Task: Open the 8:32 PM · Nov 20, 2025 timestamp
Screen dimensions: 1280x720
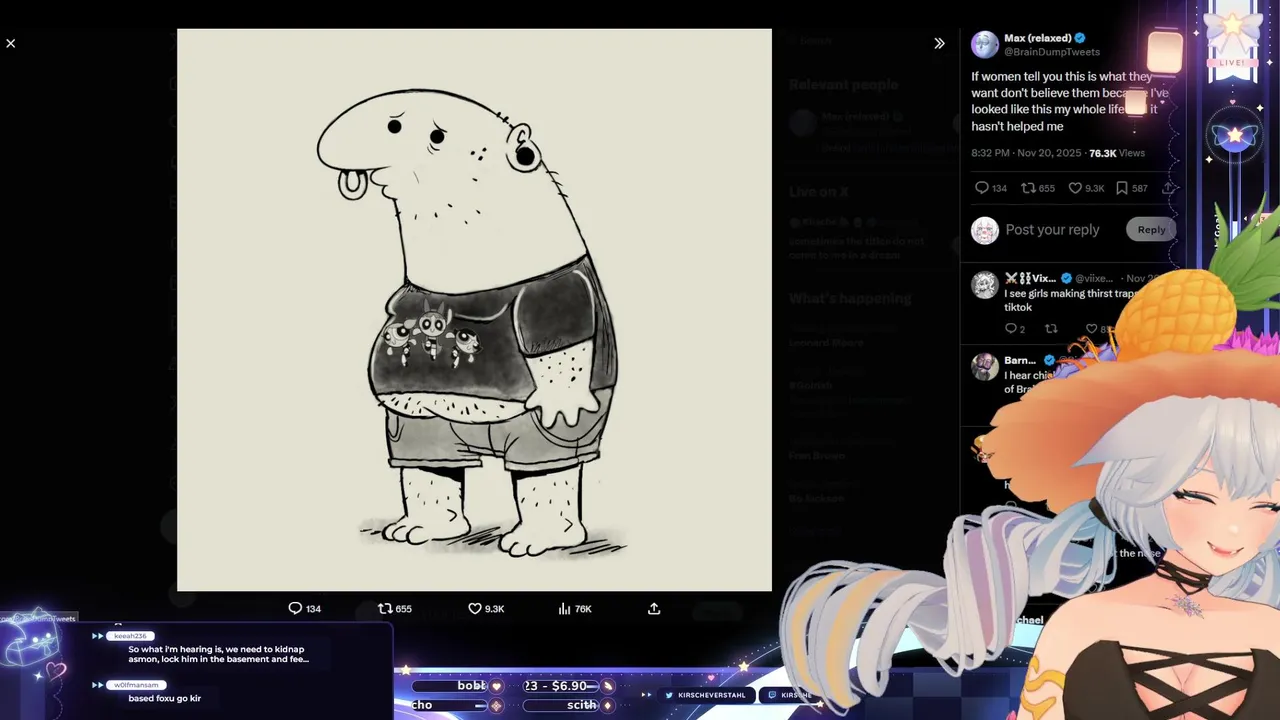Action: (x=1026, y=153)
